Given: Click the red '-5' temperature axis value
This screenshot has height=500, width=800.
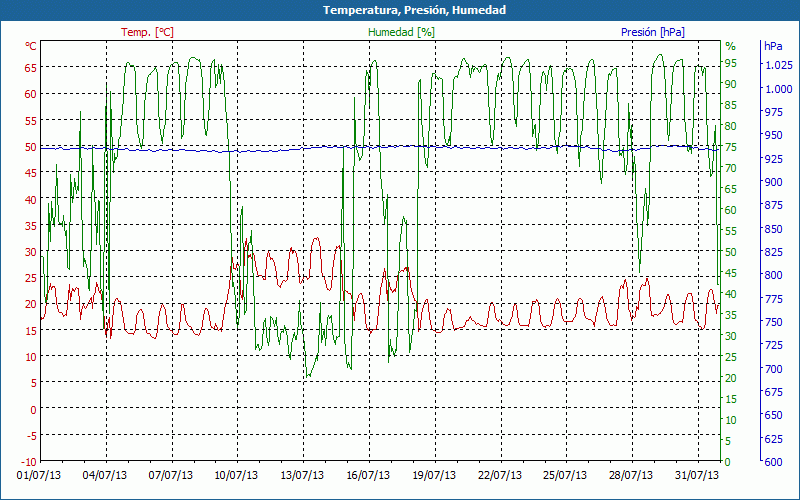Looking at the screenshot, I should click(x=31, y=435).
